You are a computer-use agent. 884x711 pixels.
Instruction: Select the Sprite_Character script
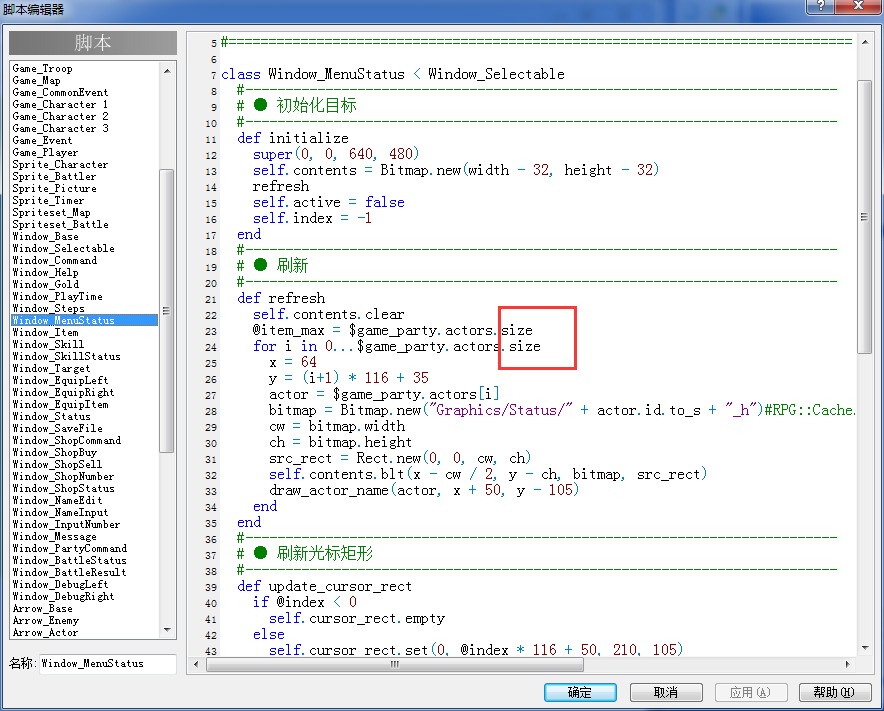tap(60, 164)
